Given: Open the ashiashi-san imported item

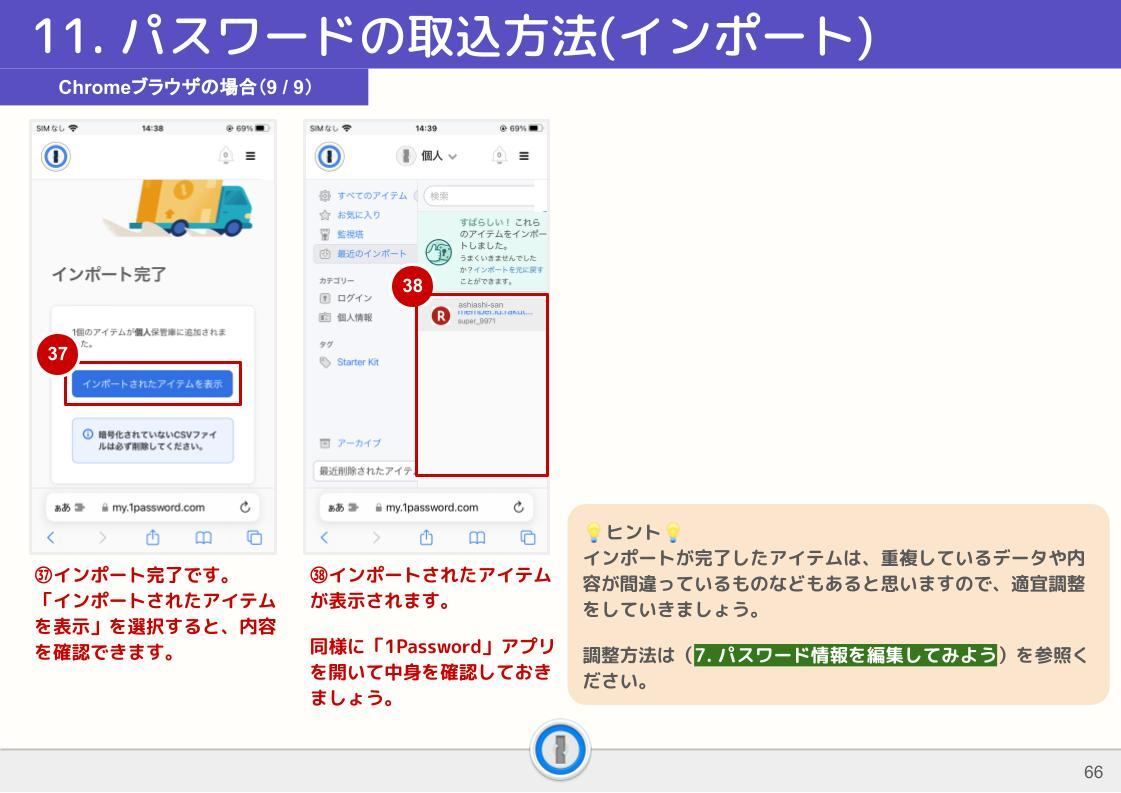Looking at the screenshot, I should click(x=483, y=313).
